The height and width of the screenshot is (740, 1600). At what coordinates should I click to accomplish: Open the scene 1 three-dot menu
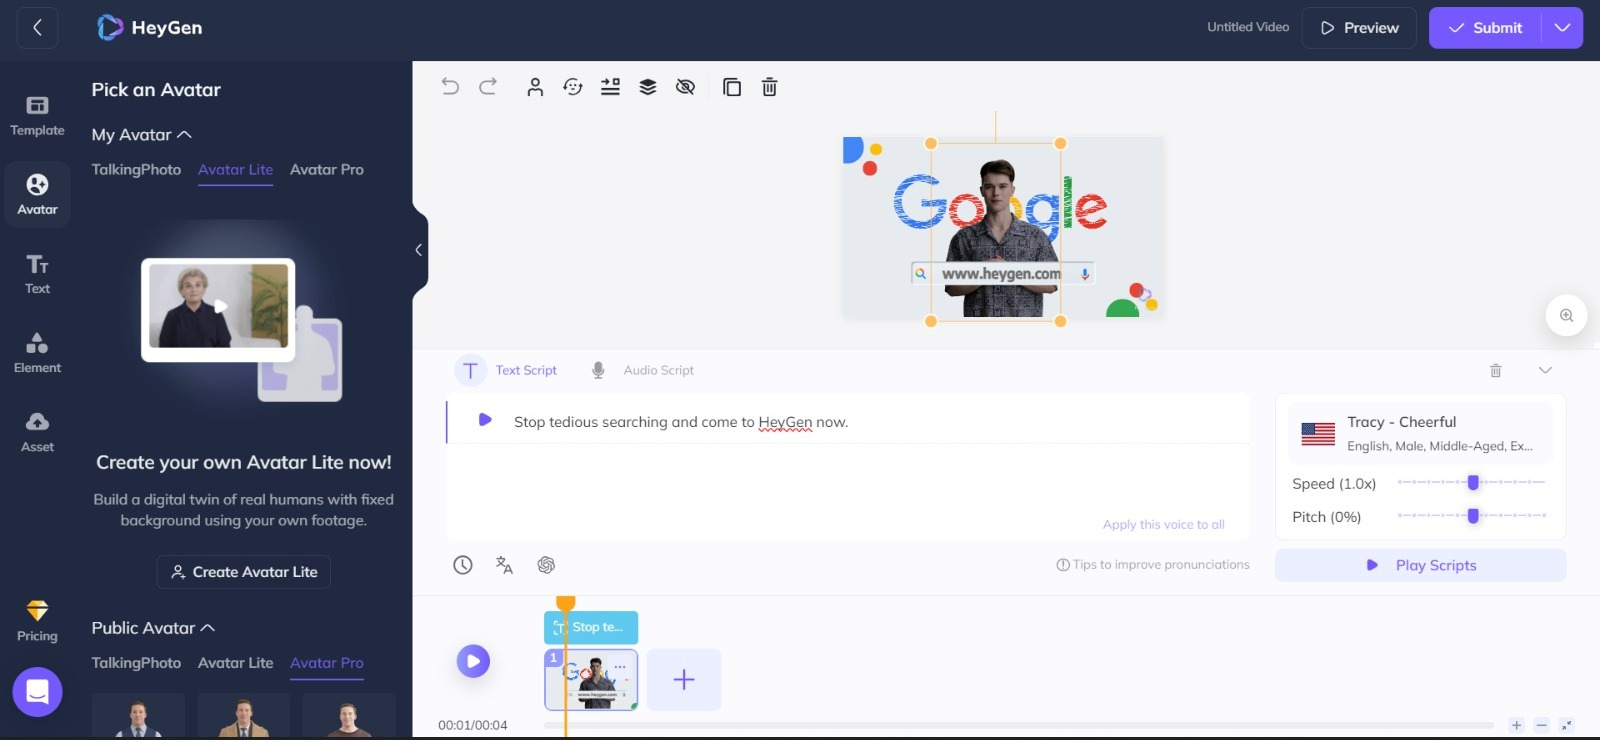620,666
